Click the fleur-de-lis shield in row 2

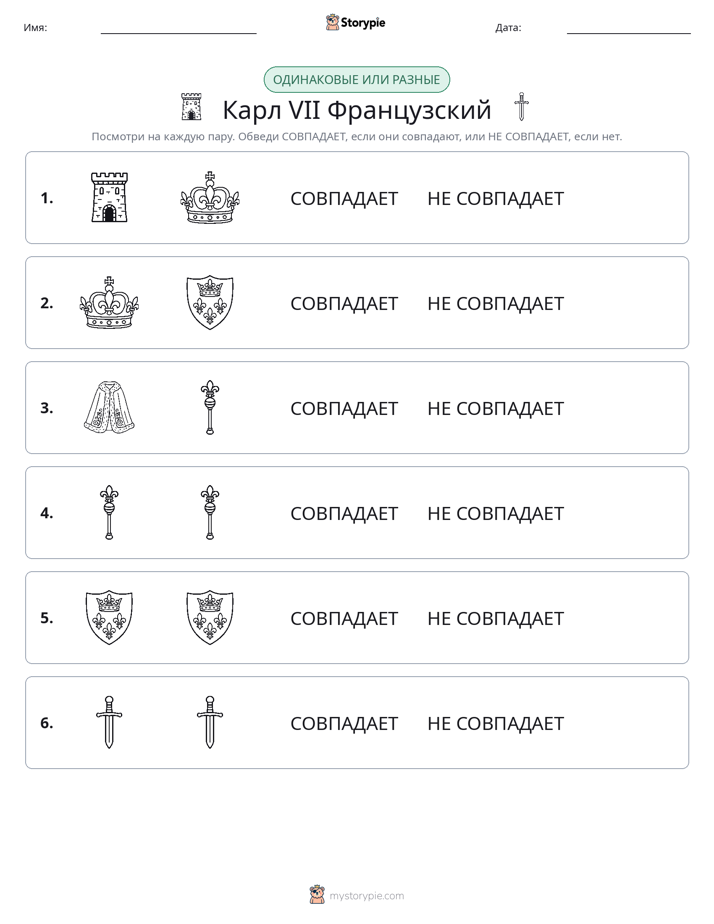[x=210, y=302]
